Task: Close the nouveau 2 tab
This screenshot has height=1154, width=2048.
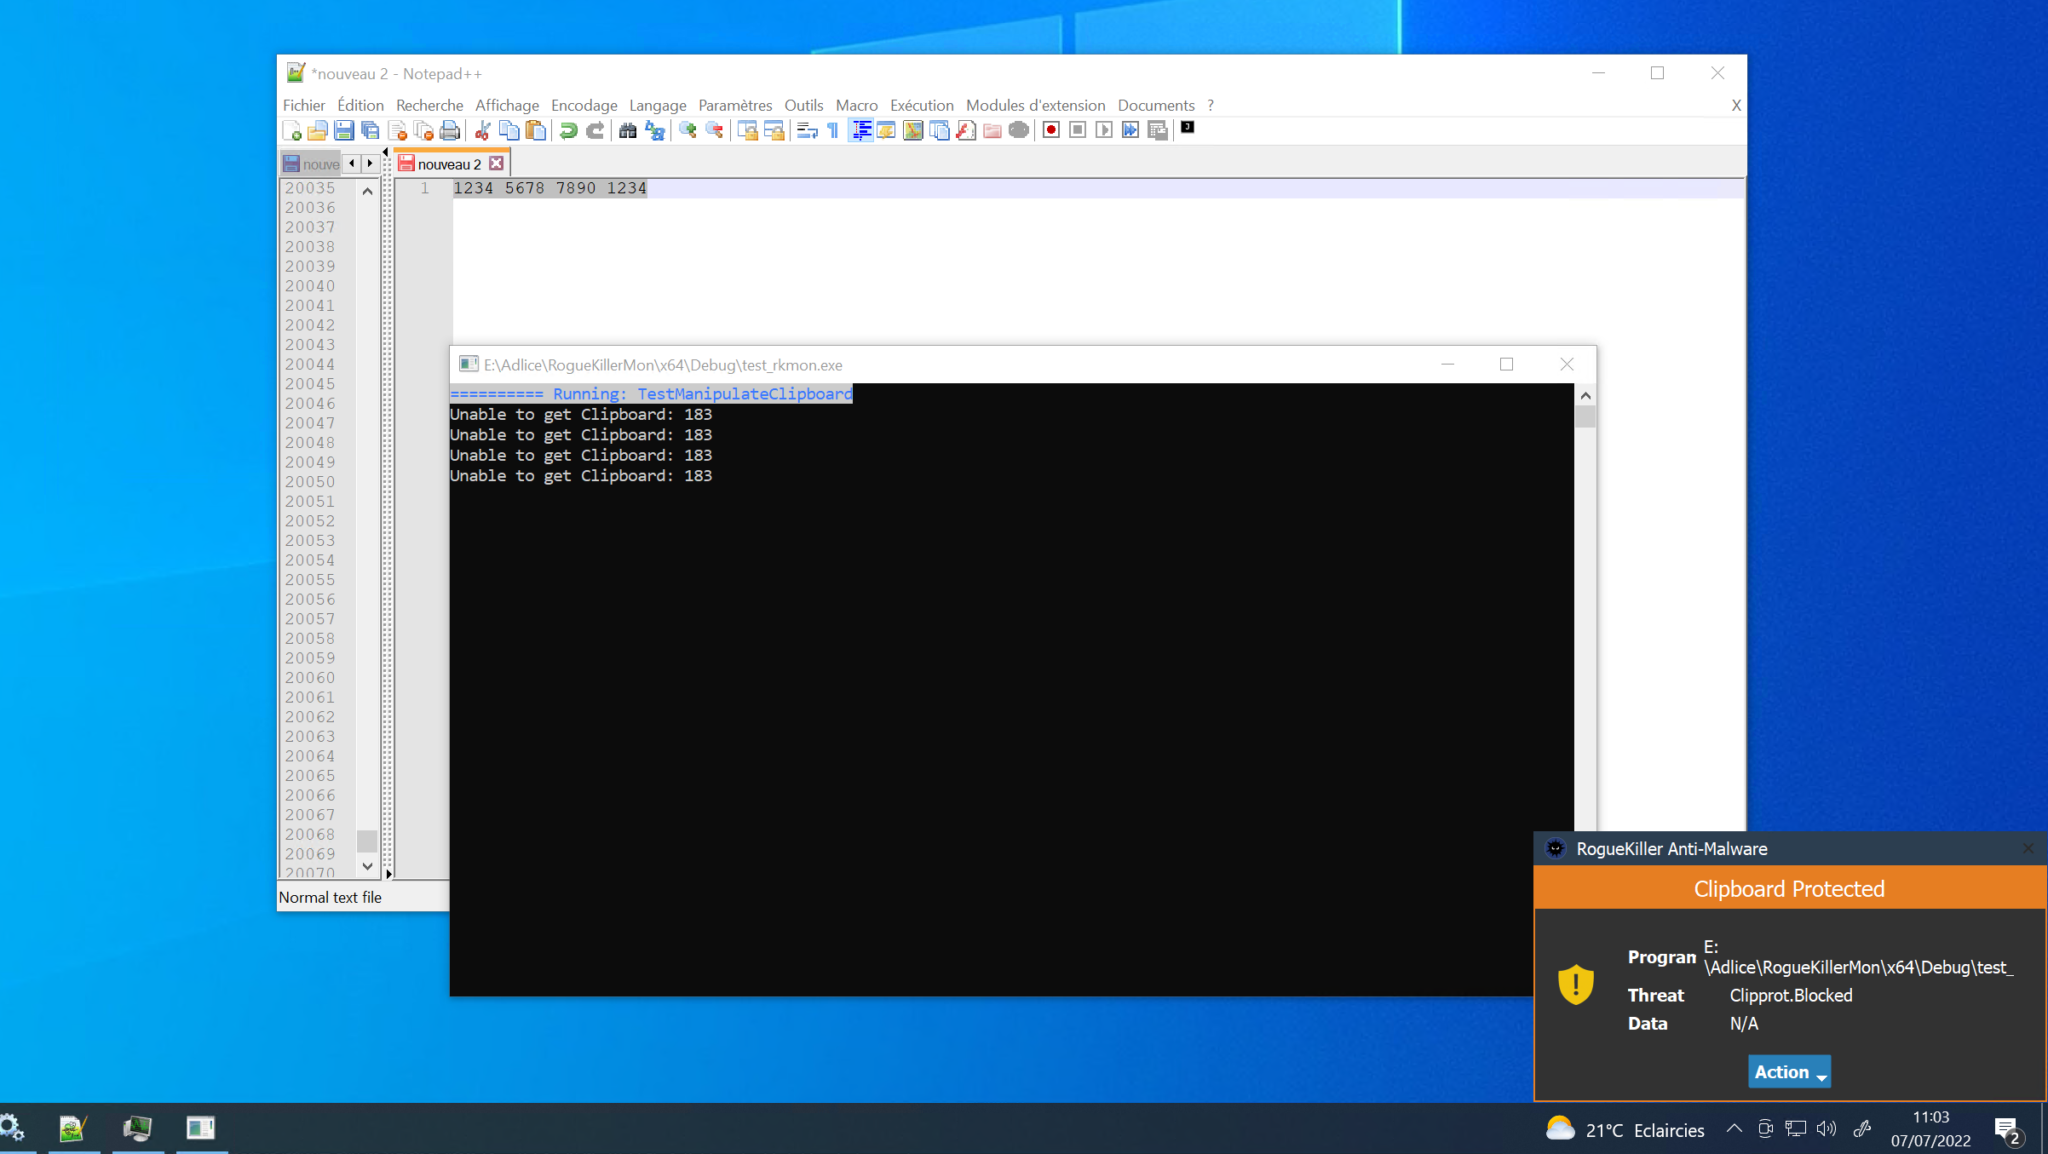Action: [x=496, y=163]
